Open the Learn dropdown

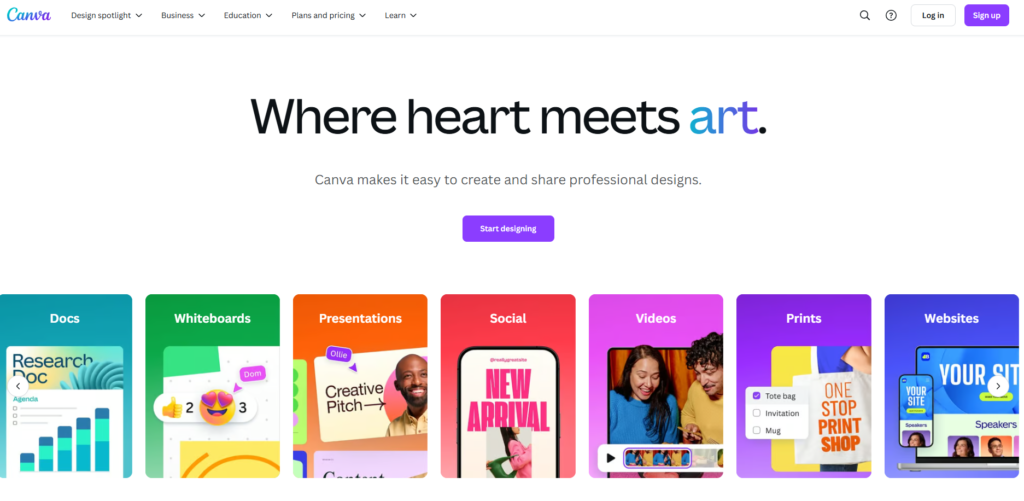pyautogui.click(x=400, y=15)
